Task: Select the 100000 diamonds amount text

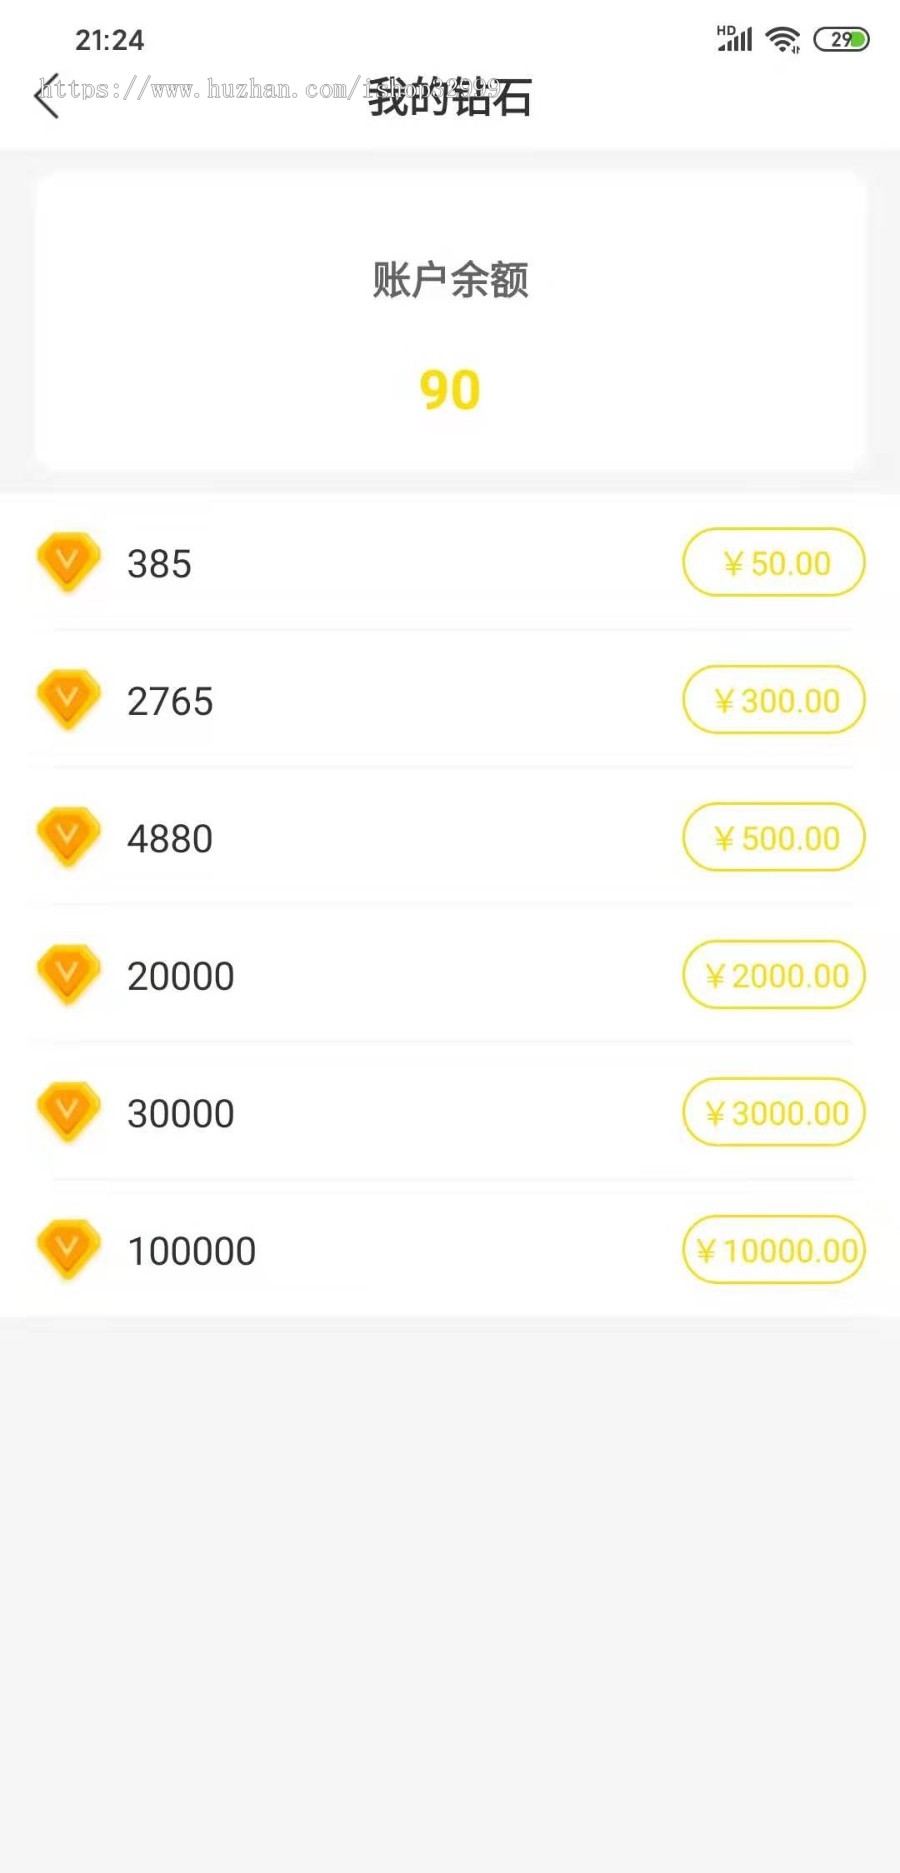Action: click(x=192, y=1251)
